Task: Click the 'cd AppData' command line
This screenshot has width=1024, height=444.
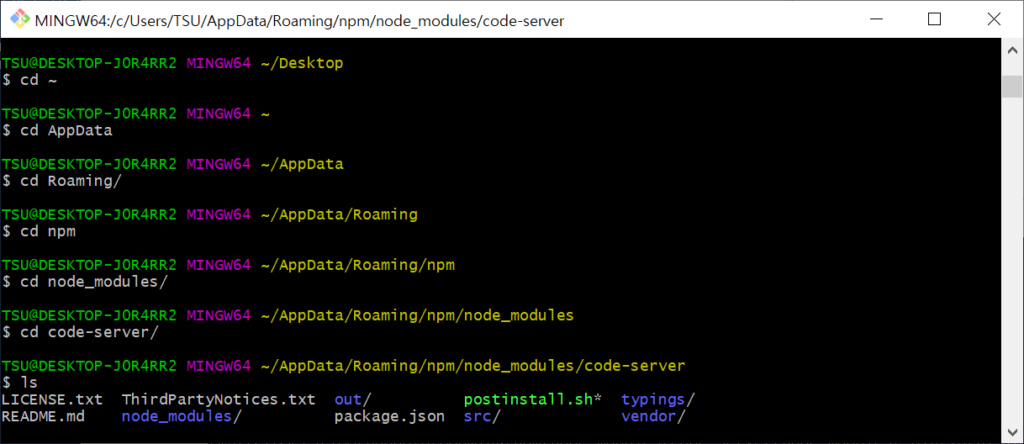Action: click(x=57, y=131)
